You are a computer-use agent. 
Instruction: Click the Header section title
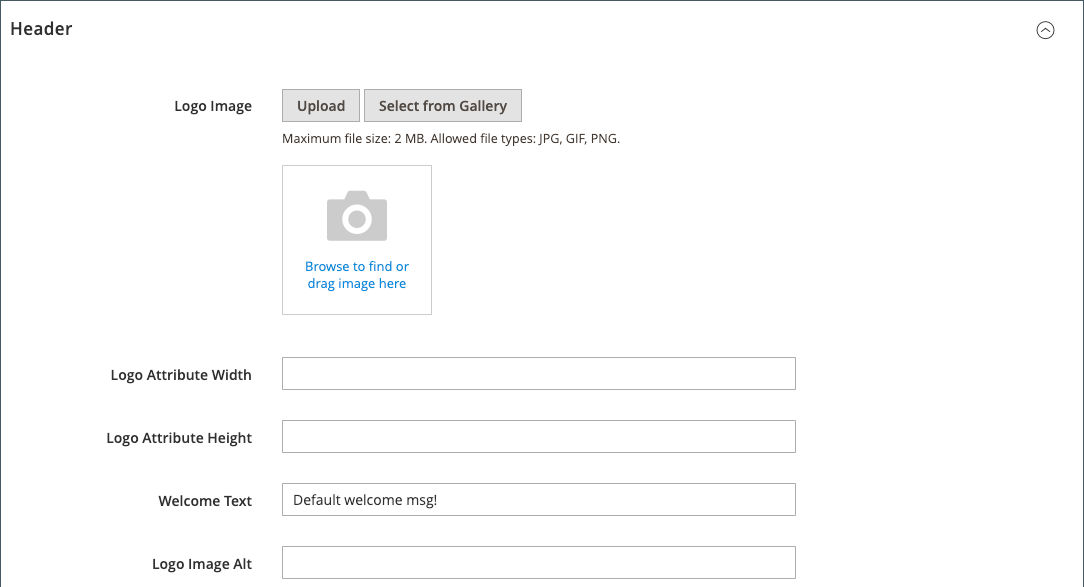(x=41, y=29)
